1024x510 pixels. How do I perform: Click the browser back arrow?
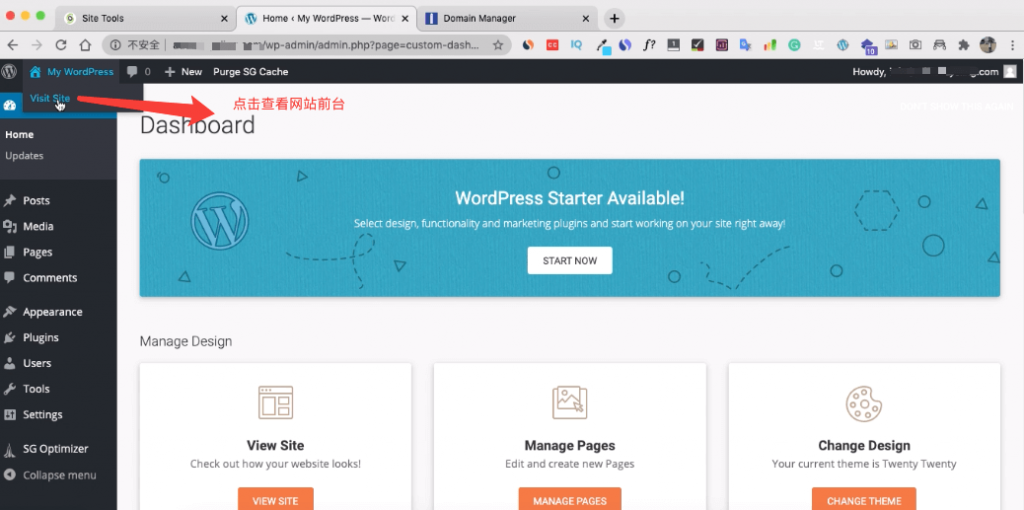pos(12,45)
